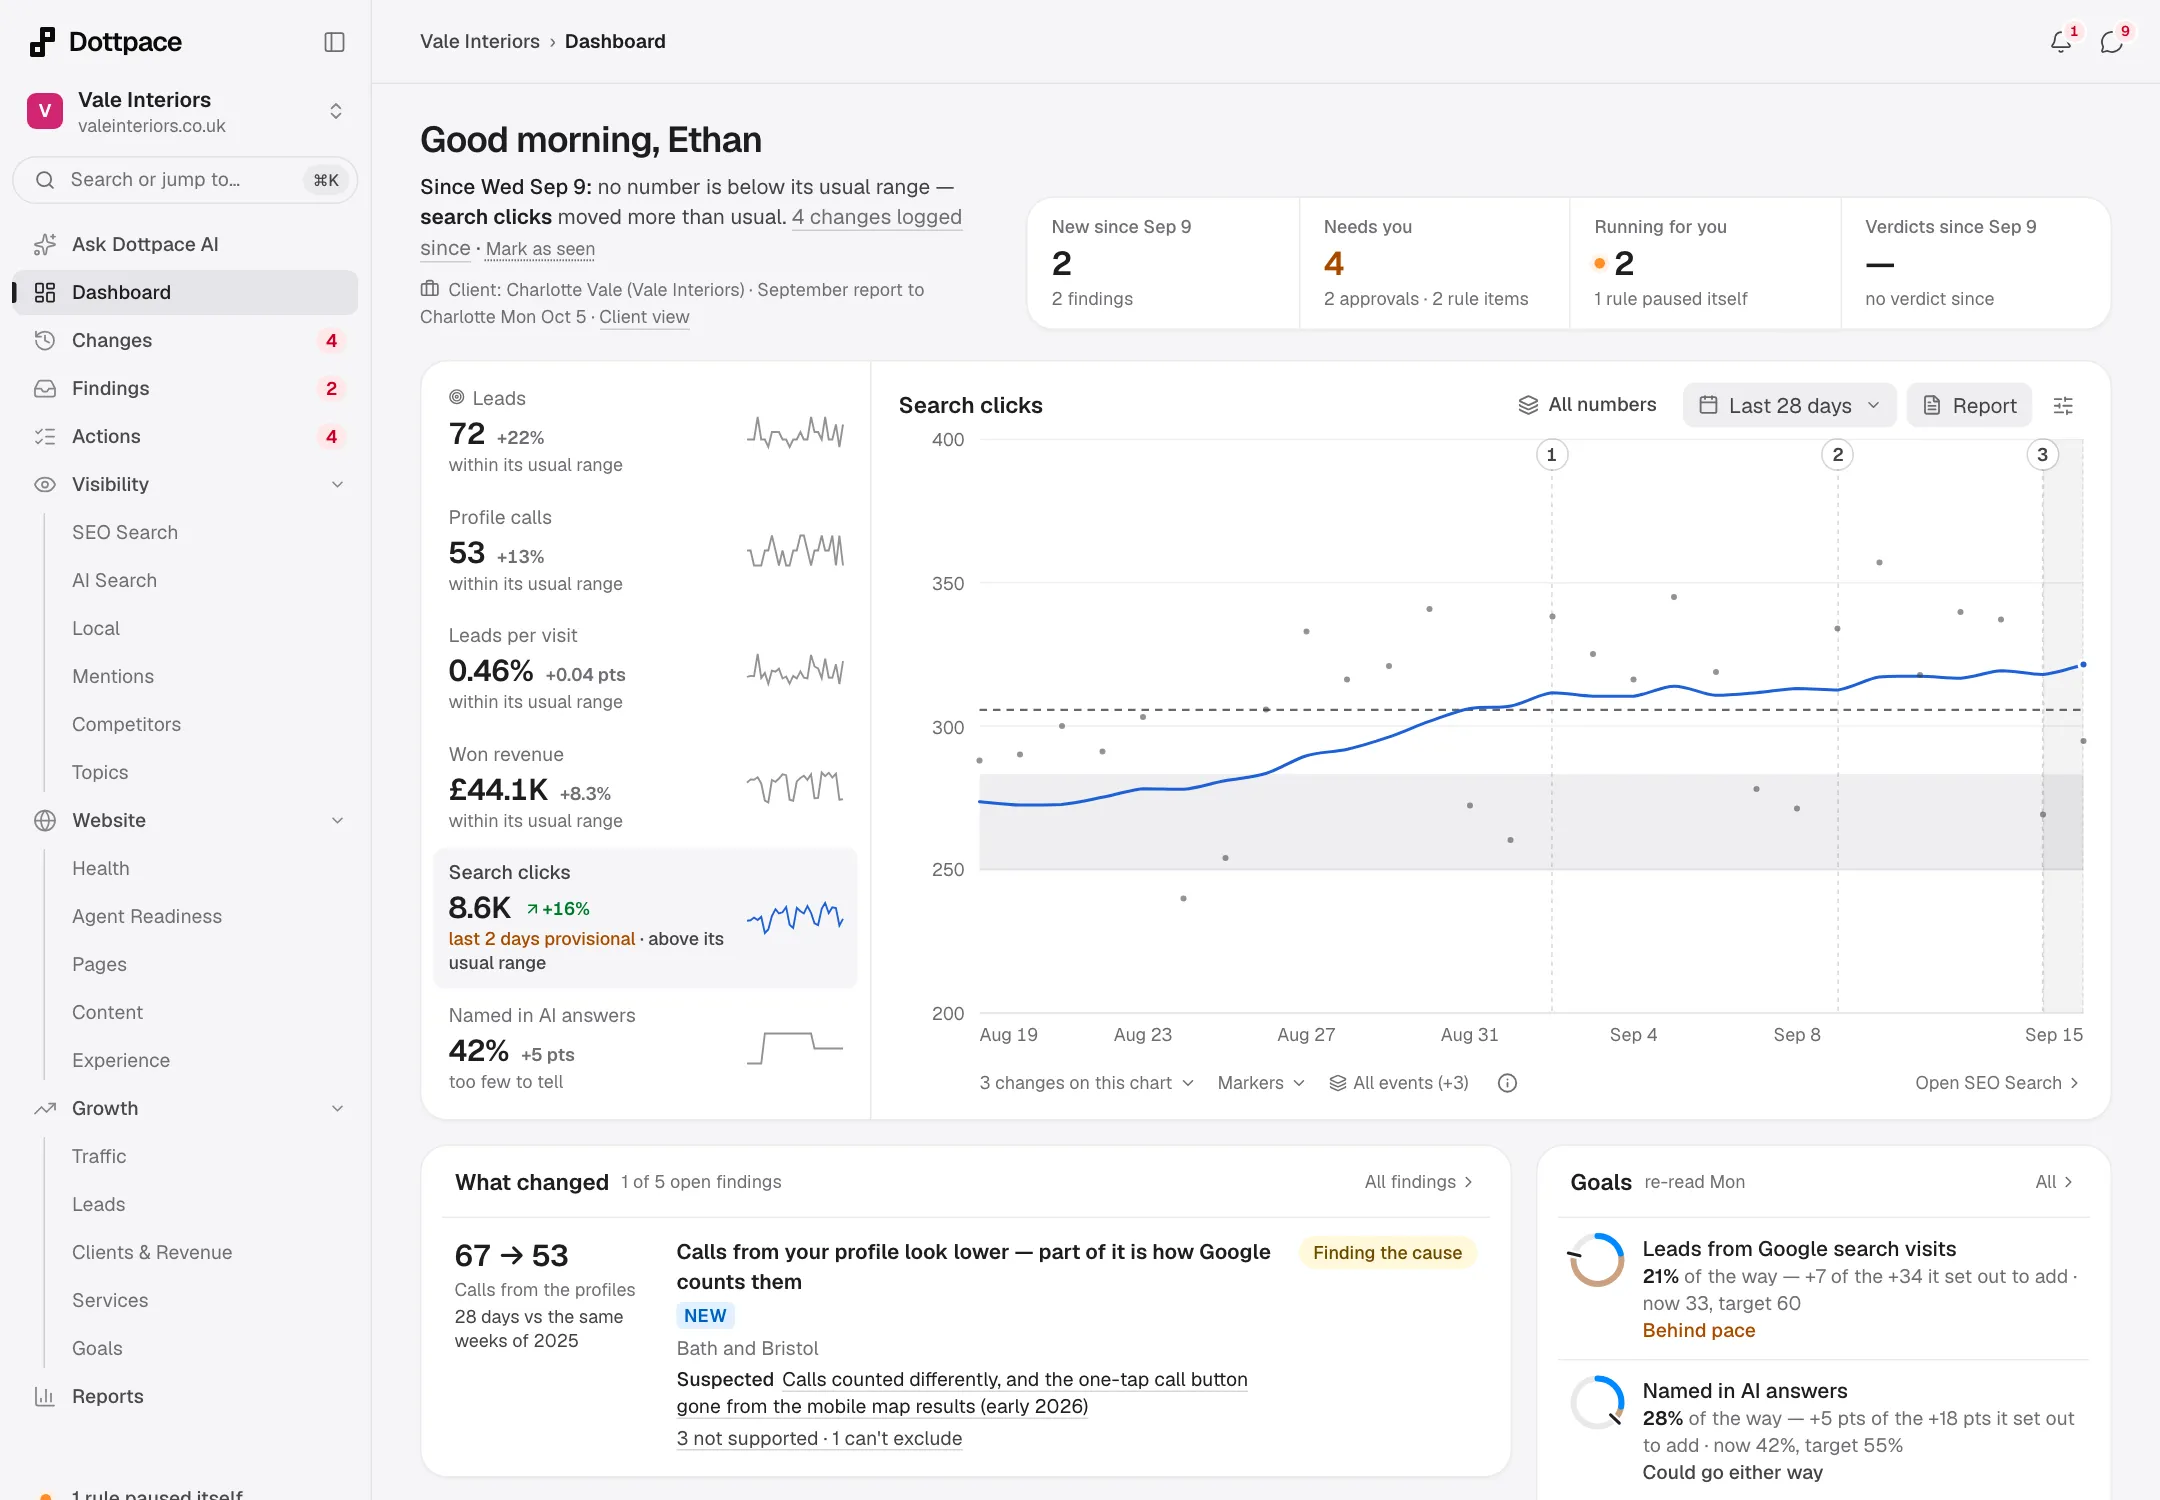Open All events (+3) filter

point(1398,1083)
